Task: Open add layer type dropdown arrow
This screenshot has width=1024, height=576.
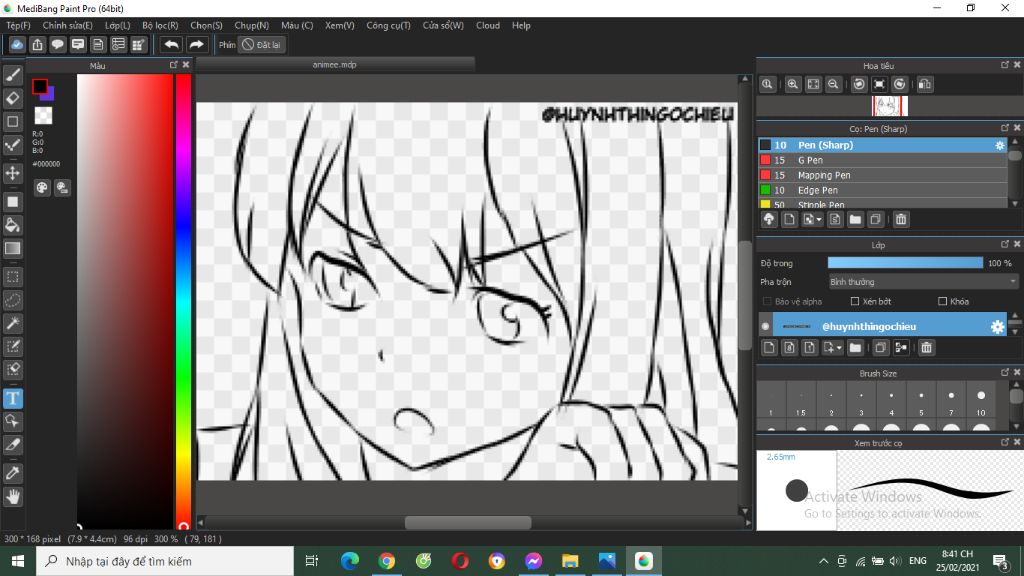Action: tap(839, 348)
